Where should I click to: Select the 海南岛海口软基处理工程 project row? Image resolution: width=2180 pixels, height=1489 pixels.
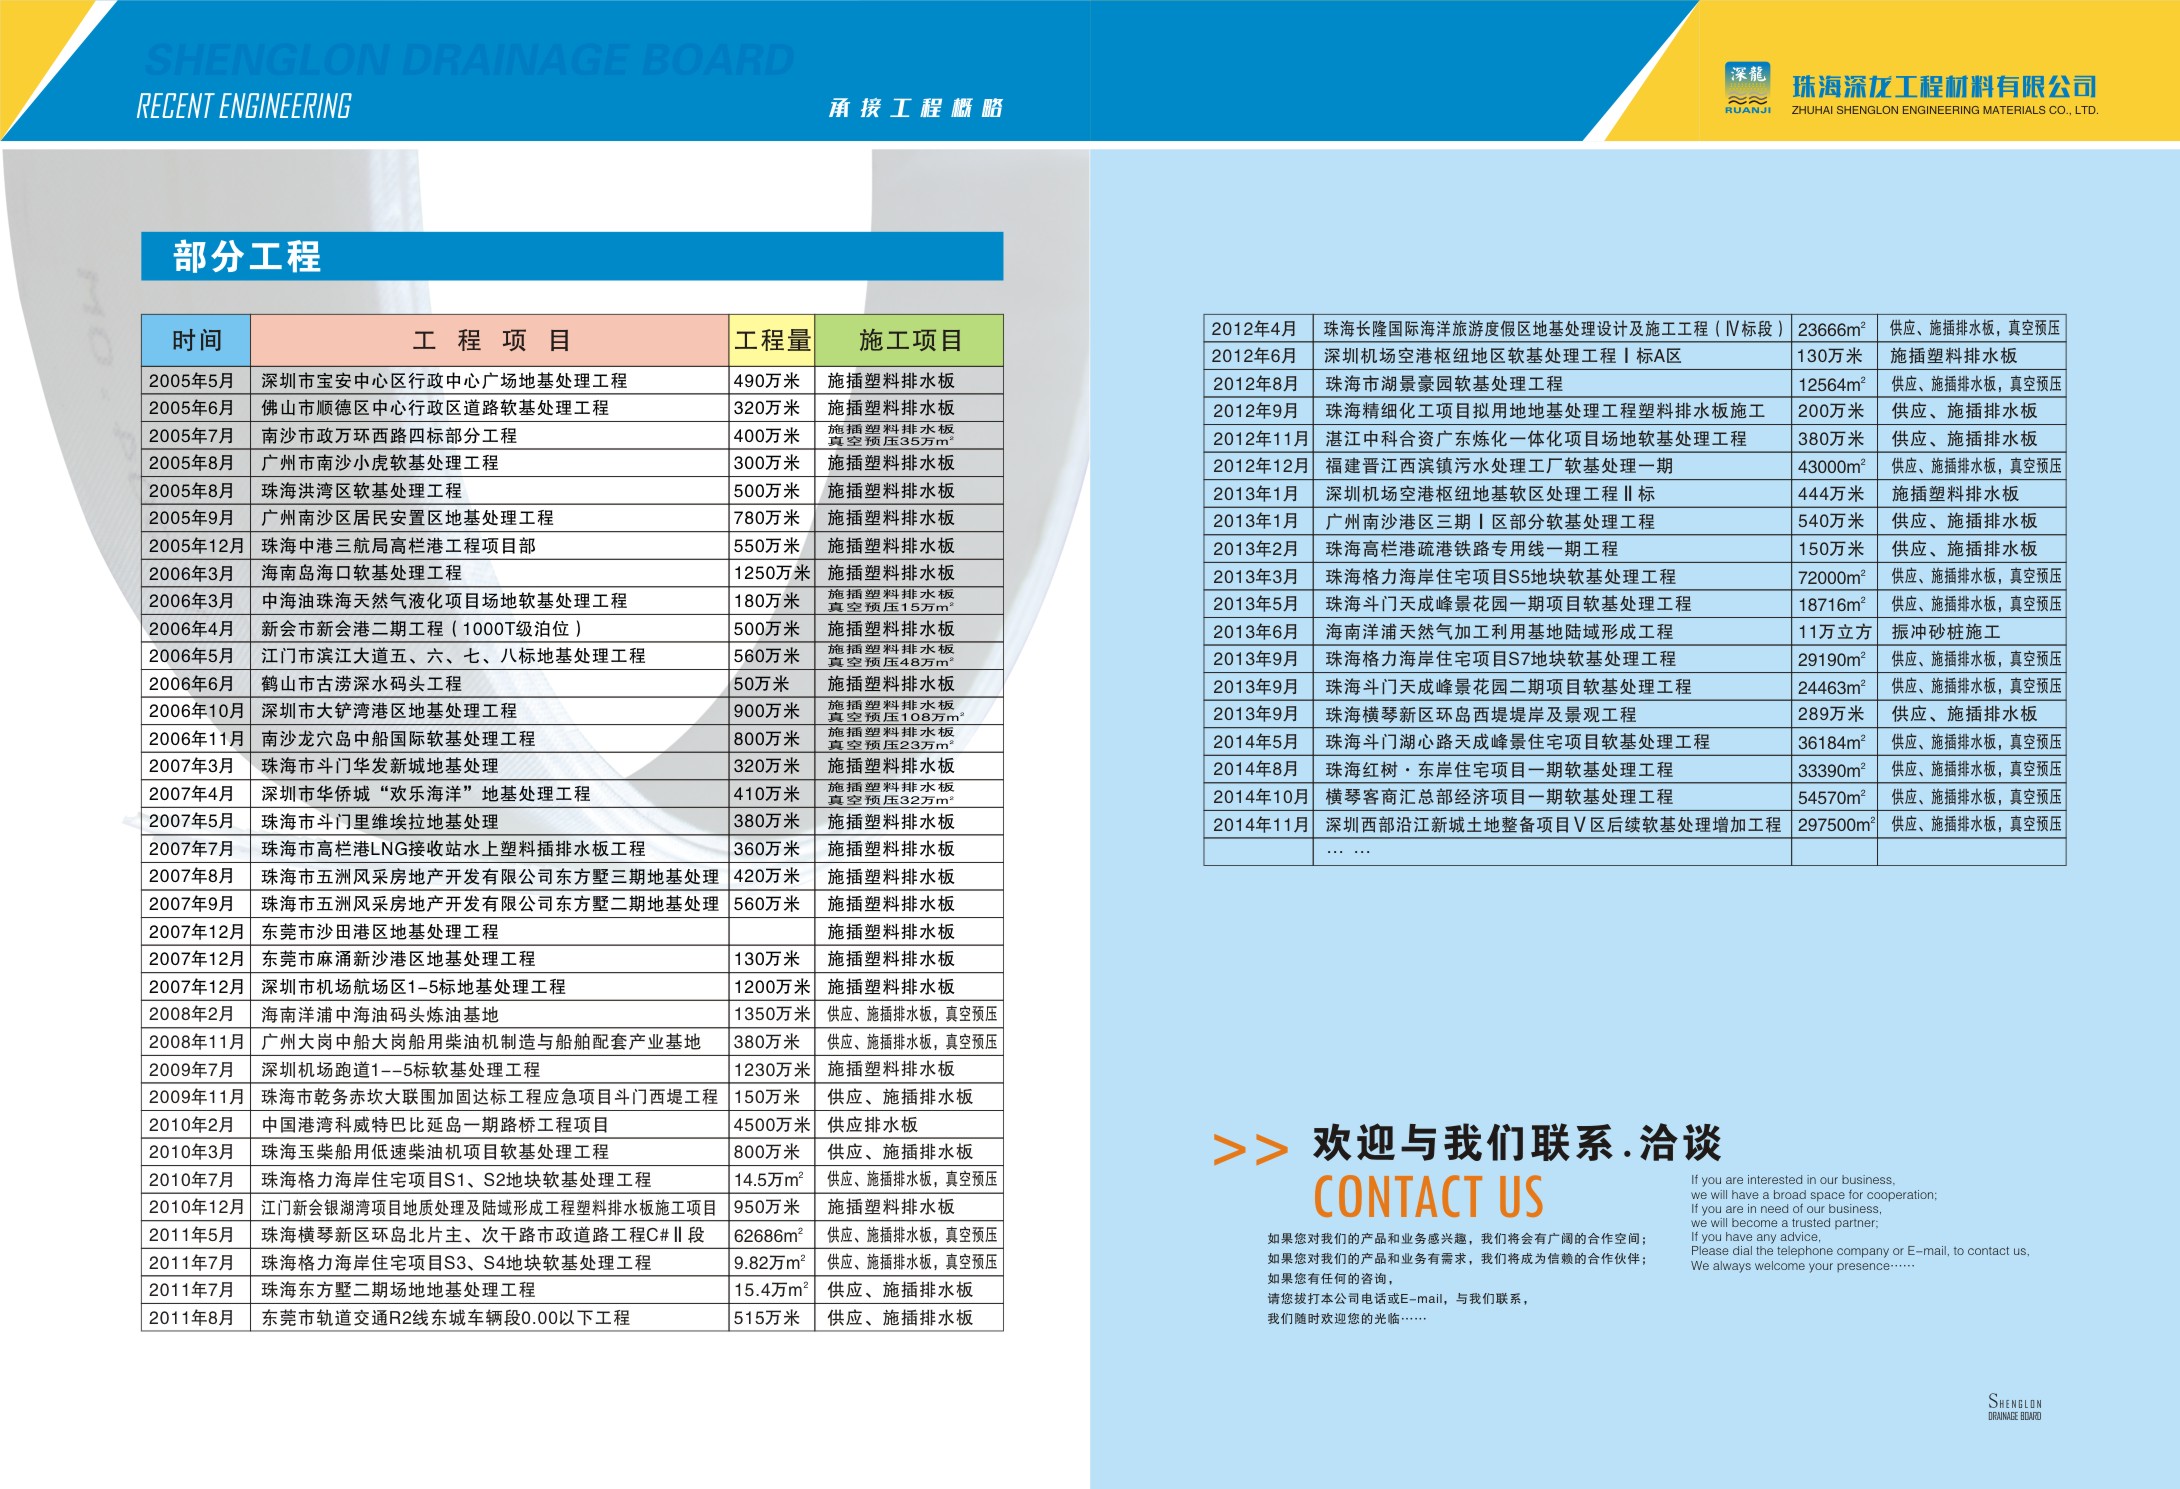point(362,573)
